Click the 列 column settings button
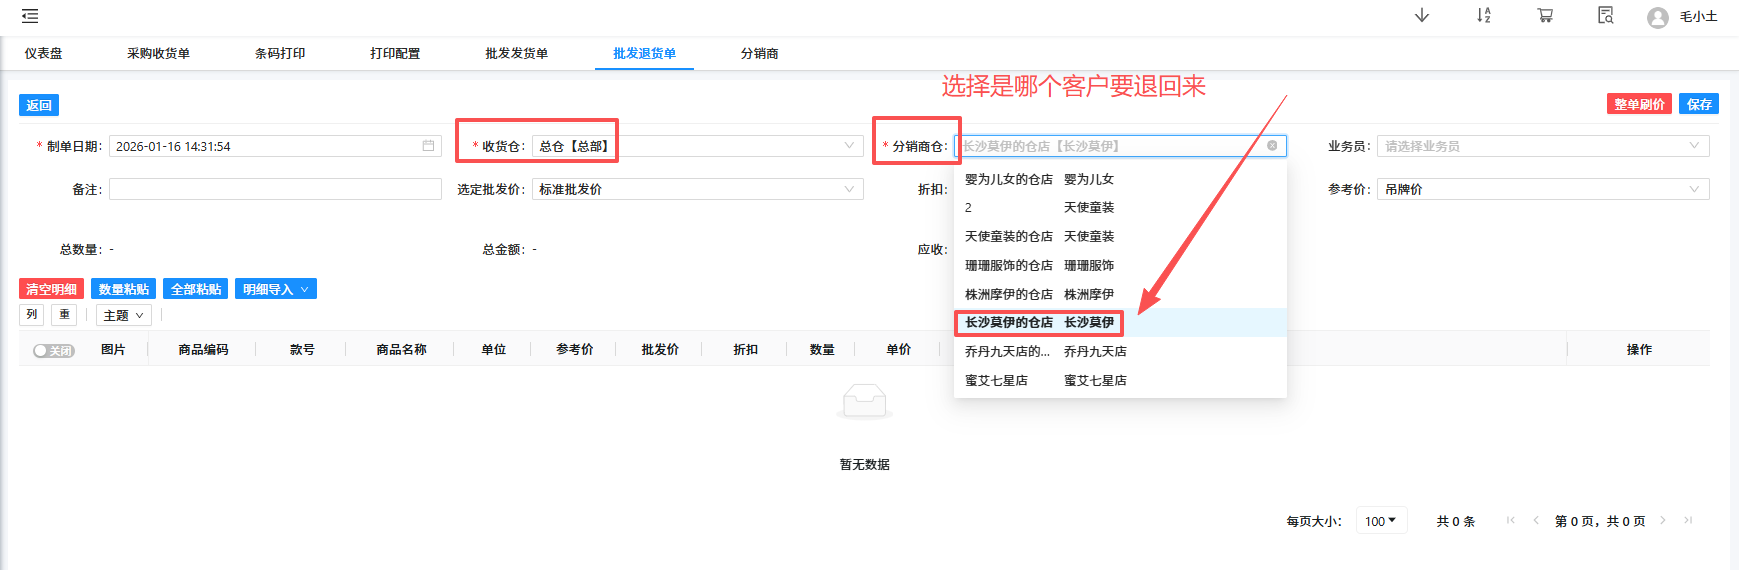This screenshot has width=1739, height=570. point(32,314)
